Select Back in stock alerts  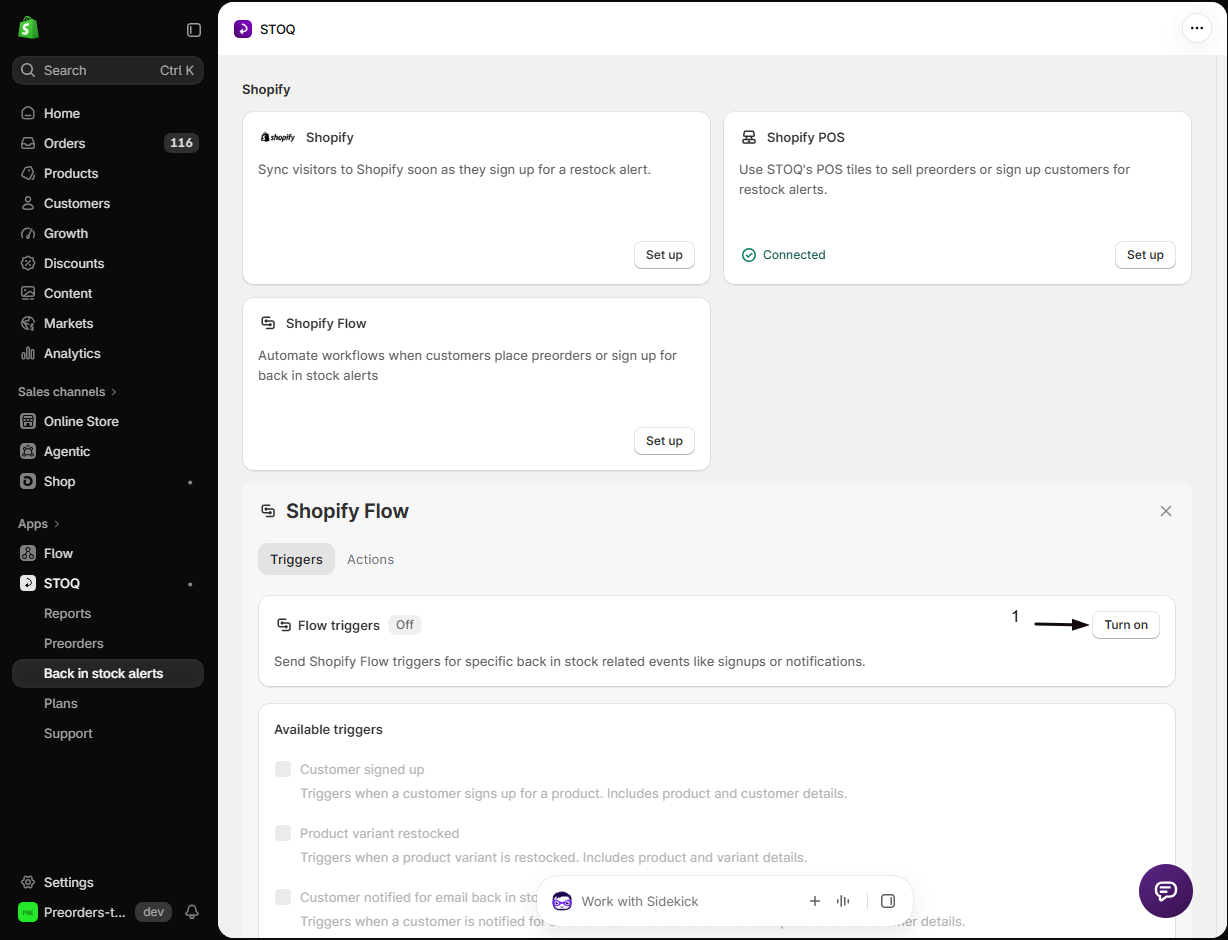[x=108, y=673]
